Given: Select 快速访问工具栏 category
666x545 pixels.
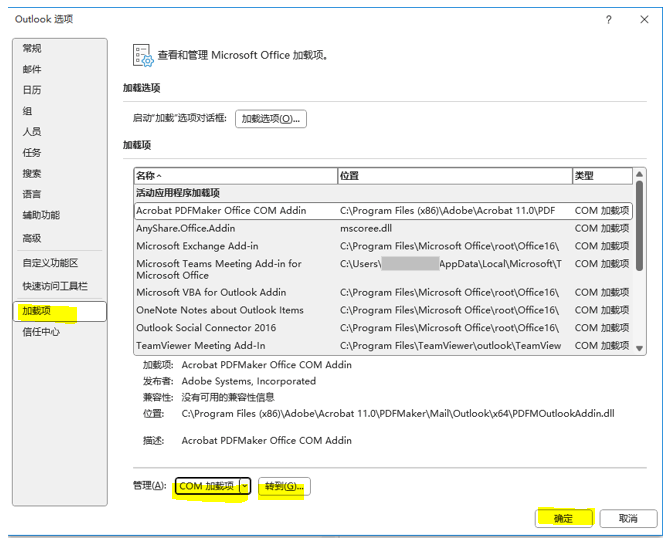Looking at the screenshot, I should [59, 287].
